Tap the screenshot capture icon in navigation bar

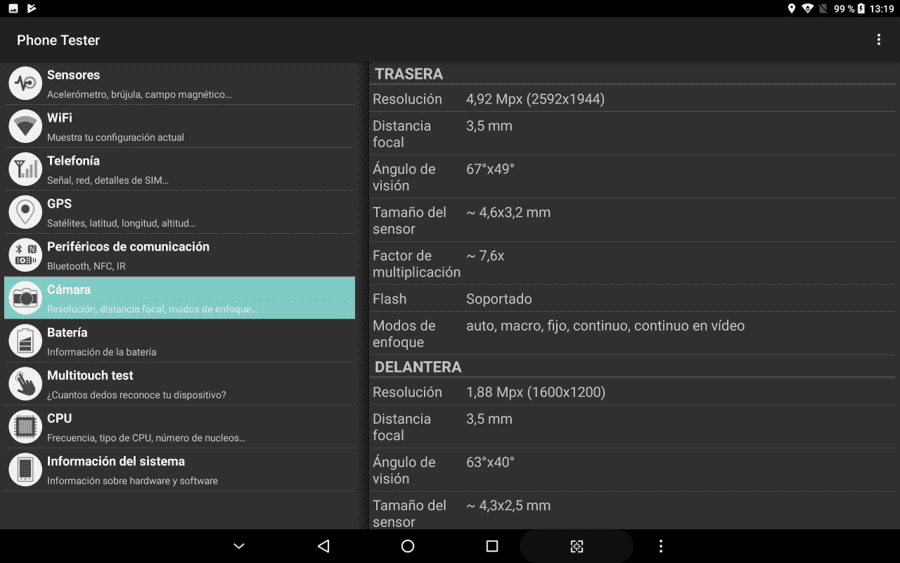[577, 546]
